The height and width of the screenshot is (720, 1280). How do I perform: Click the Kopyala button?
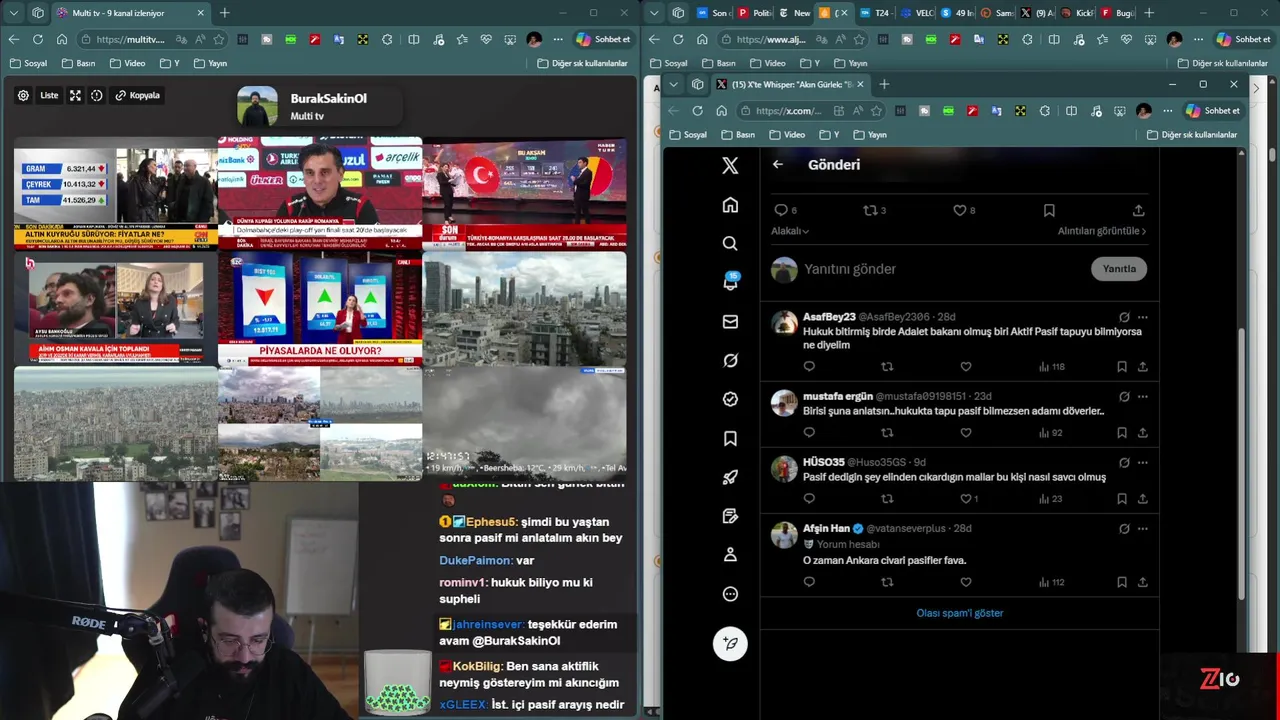137,95
